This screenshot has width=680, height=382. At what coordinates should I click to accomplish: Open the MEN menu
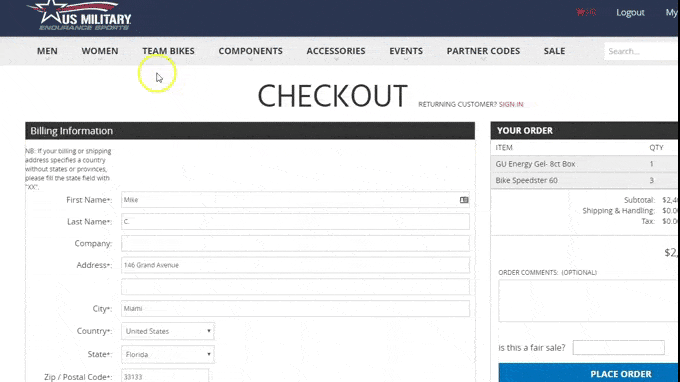coord(47,51)
